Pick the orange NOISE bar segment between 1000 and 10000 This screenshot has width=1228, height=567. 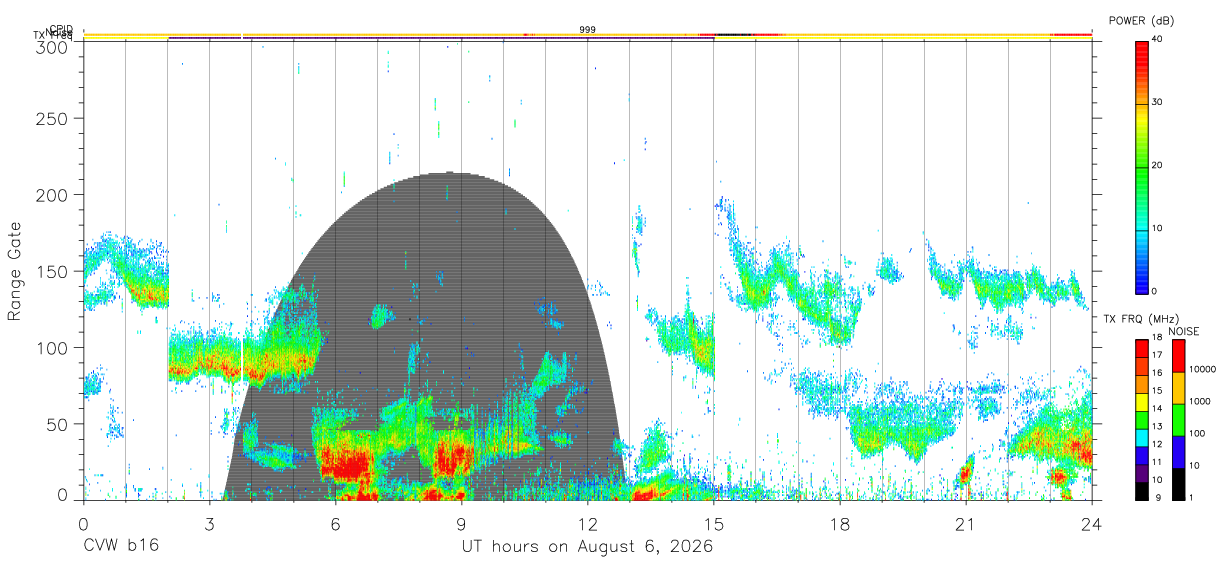pos(1177,388)
